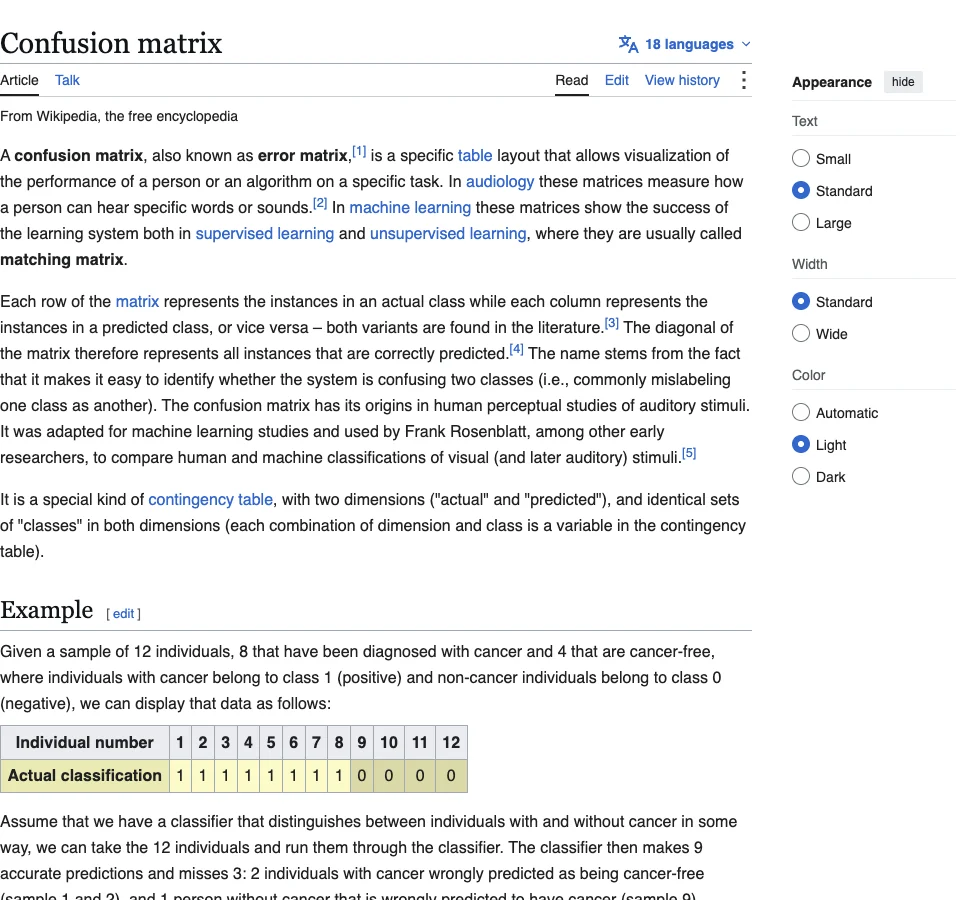Open the Read tab

(572, 81)
